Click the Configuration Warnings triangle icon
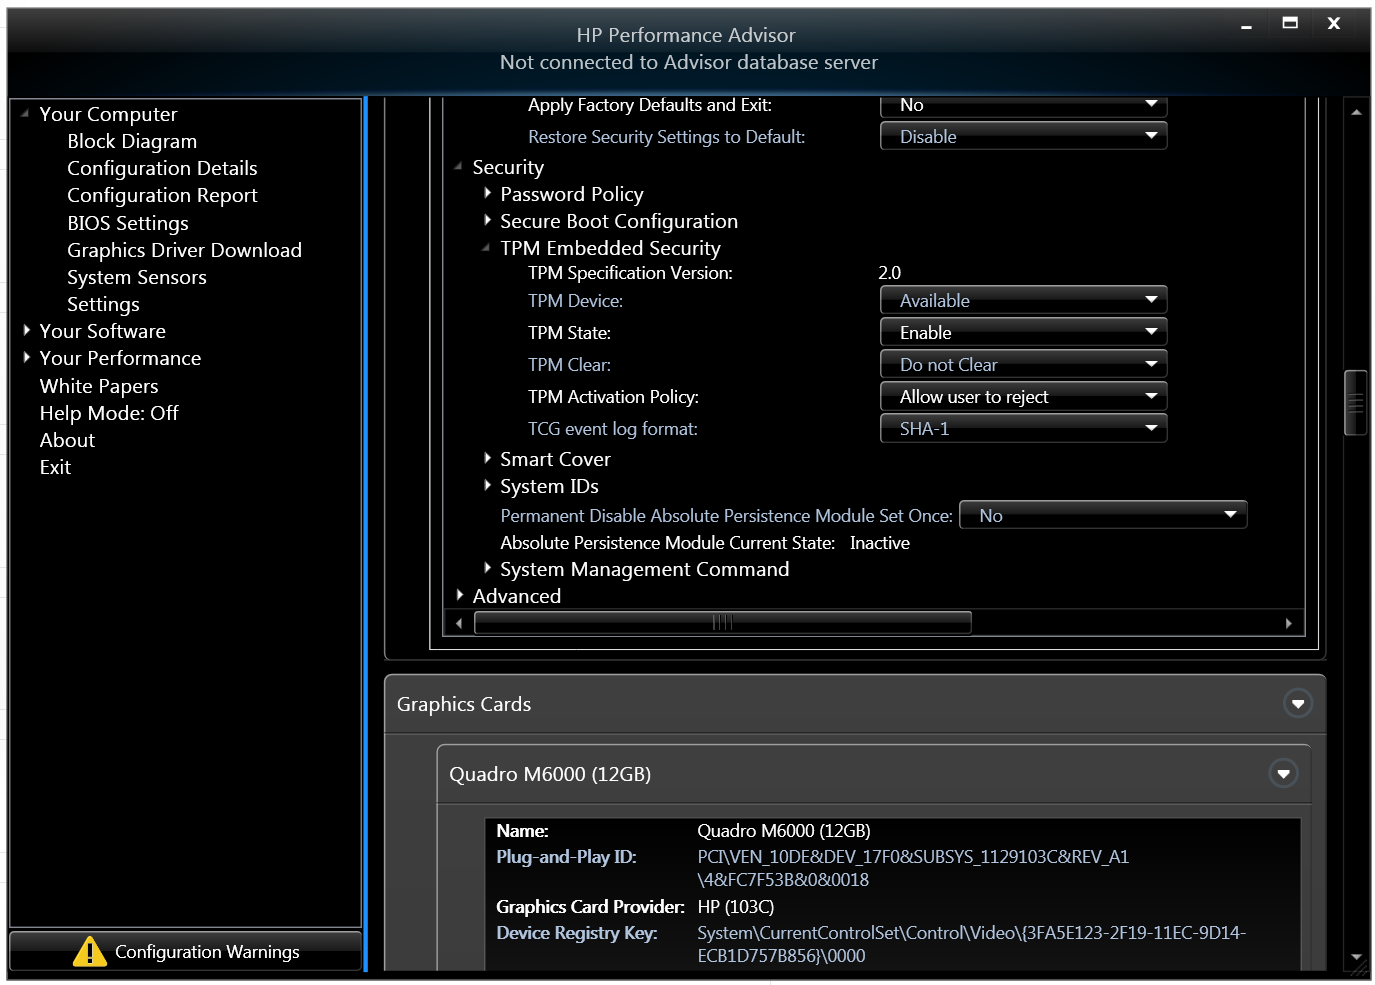 [x=89, y=951]
